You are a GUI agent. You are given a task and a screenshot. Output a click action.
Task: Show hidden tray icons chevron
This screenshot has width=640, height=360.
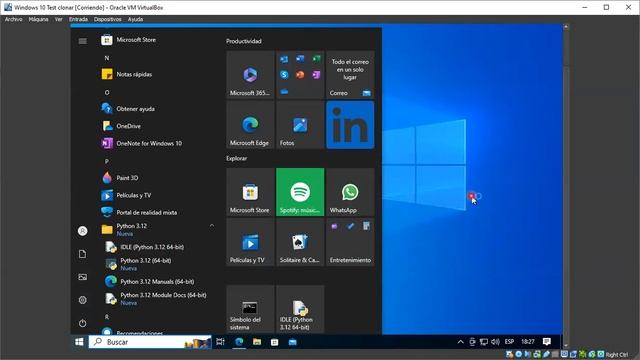pyautogui.click(x=460, y=342)
